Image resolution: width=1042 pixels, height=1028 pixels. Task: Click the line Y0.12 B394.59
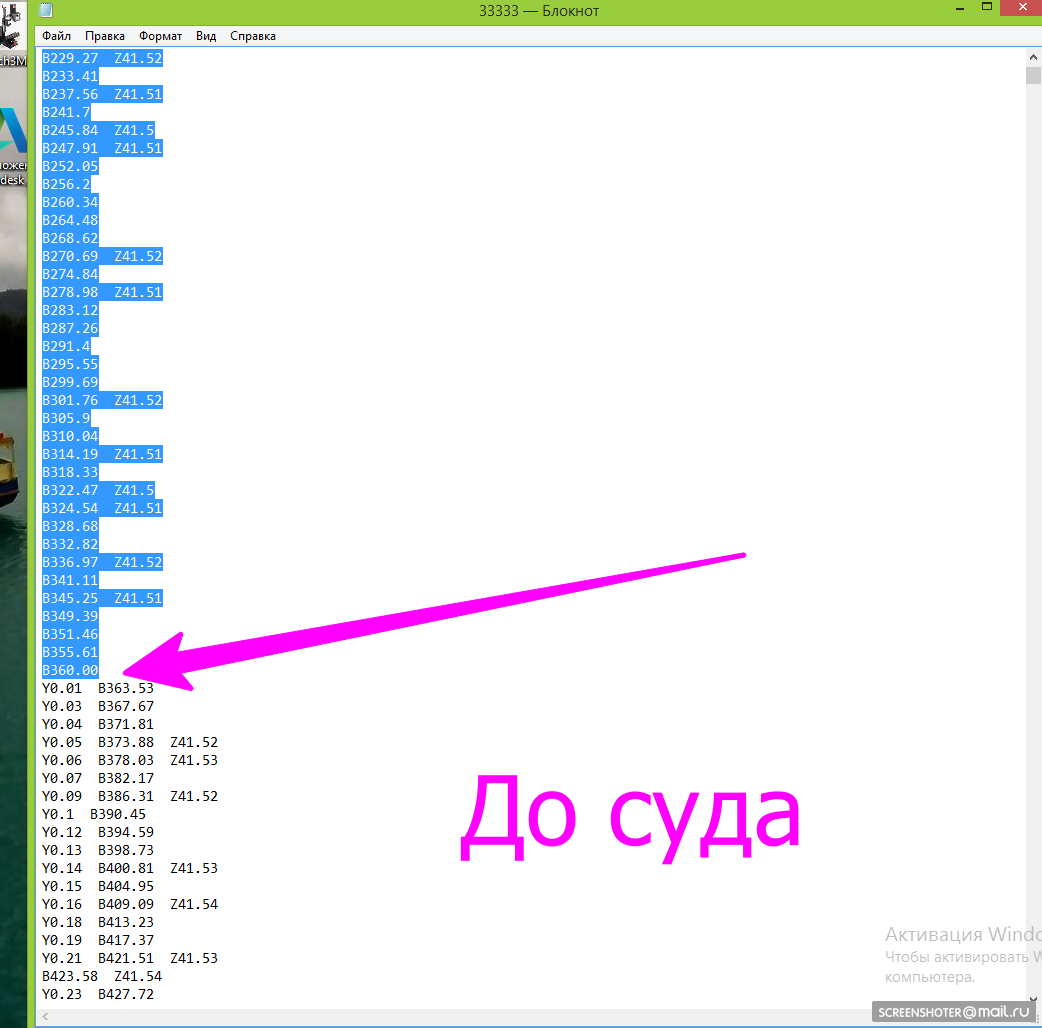tap(98, 832)
